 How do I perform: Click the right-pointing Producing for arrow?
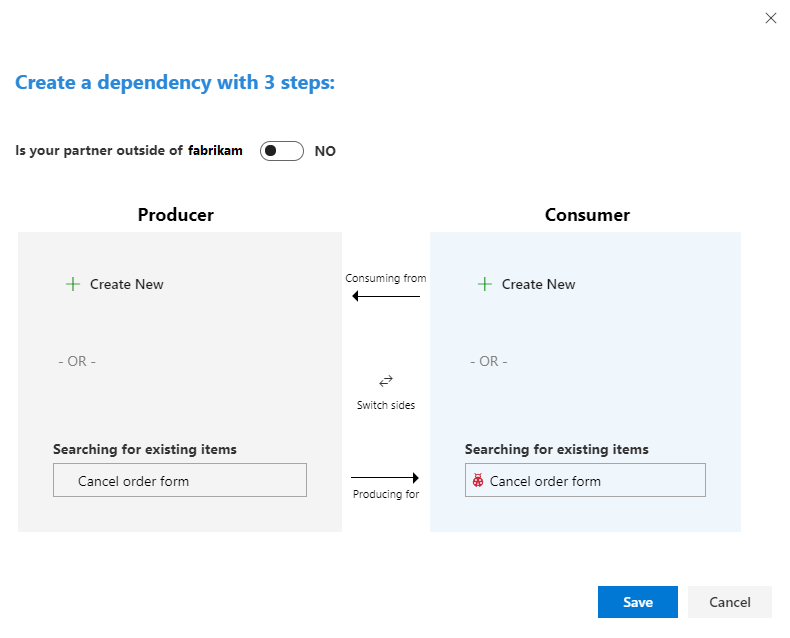coord(385,478)
